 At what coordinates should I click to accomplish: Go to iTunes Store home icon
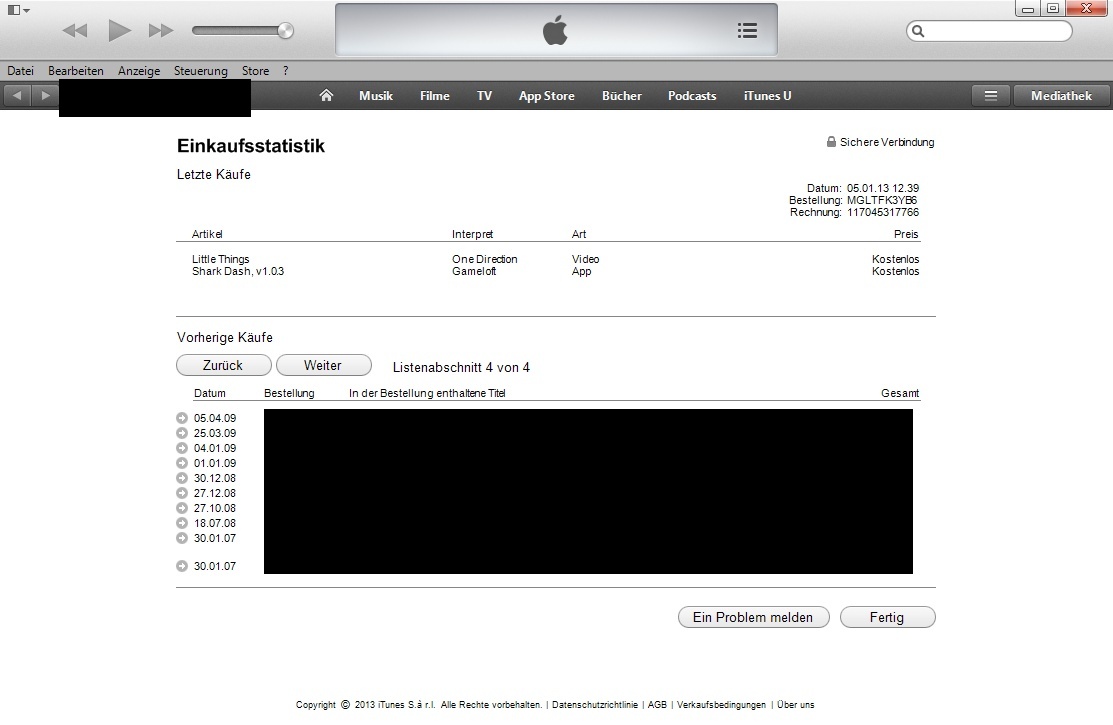click(326, 95)
